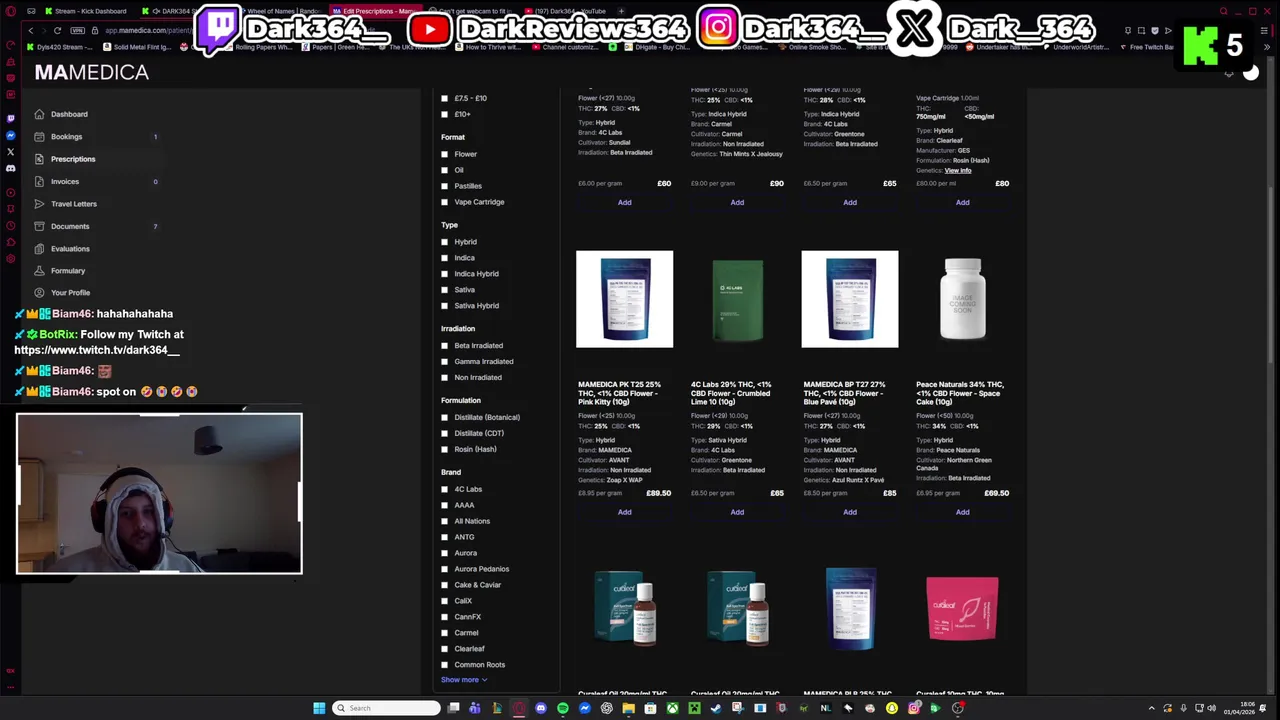Add the £80 Clearleaf vape cartridge

[x=962, y=202]
